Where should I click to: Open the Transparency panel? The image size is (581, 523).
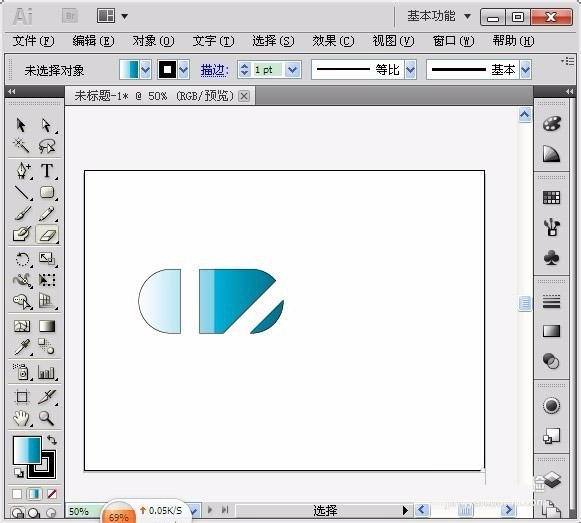(x=552, y=361)
